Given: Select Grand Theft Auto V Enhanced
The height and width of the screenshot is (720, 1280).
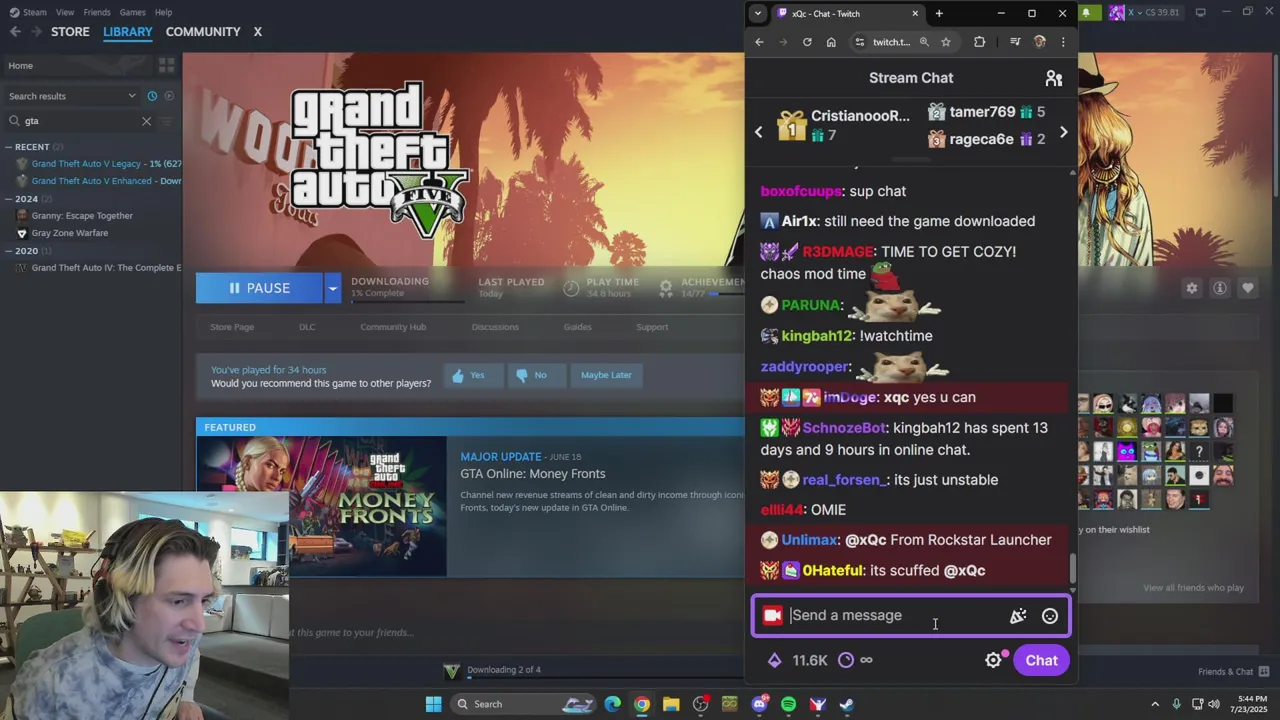Looking at the screenshot, I should pyautogui.click(x=98, y=181).
